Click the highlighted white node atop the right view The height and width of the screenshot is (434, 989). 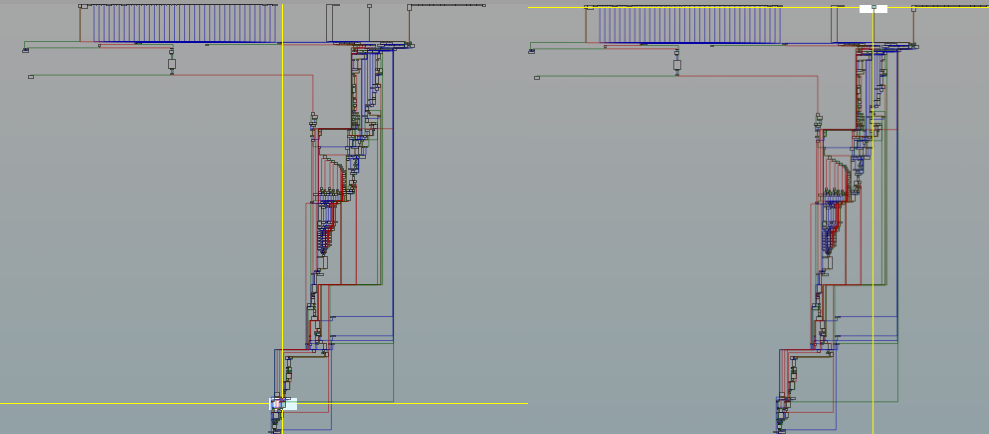[x=872, y=8]
